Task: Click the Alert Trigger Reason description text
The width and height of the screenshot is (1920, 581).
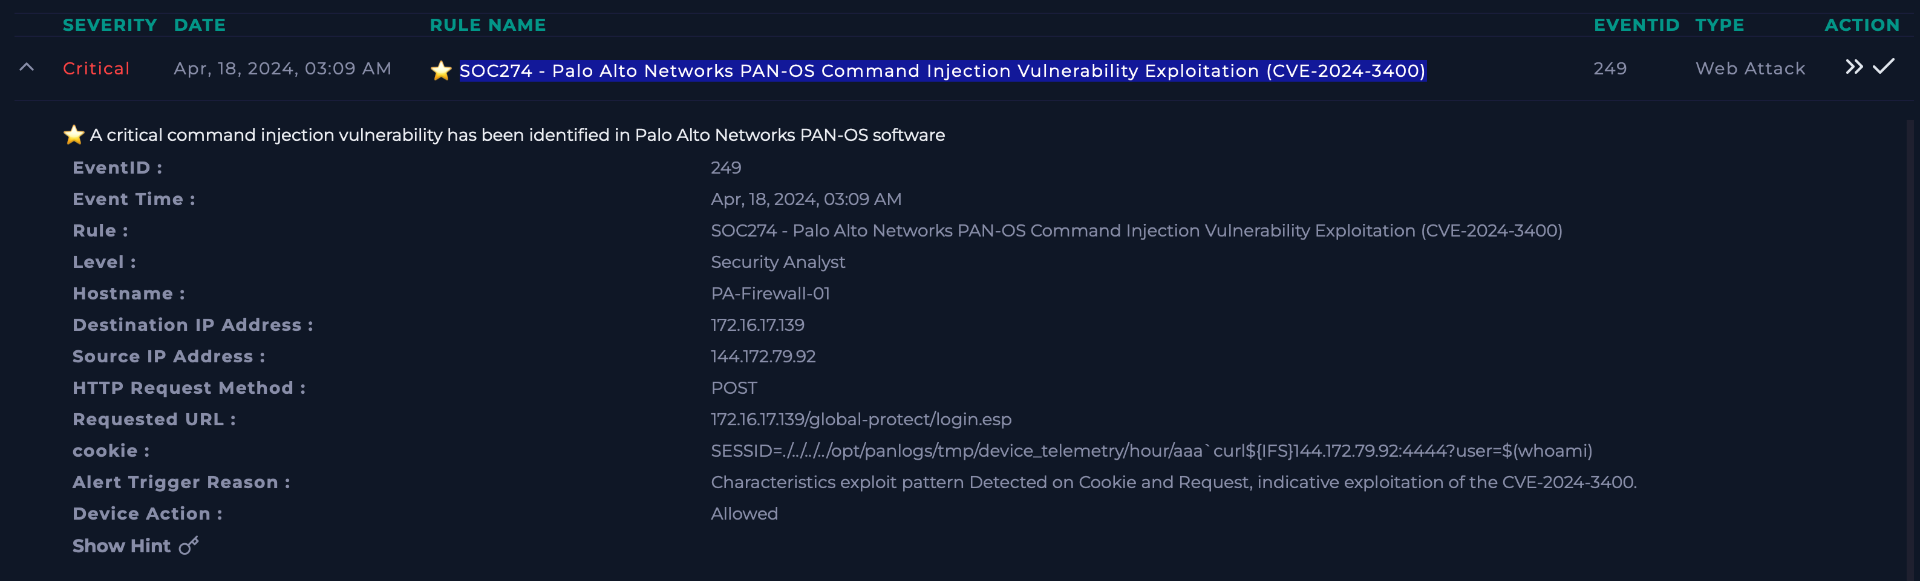Action: click(x=1174, y=482)
